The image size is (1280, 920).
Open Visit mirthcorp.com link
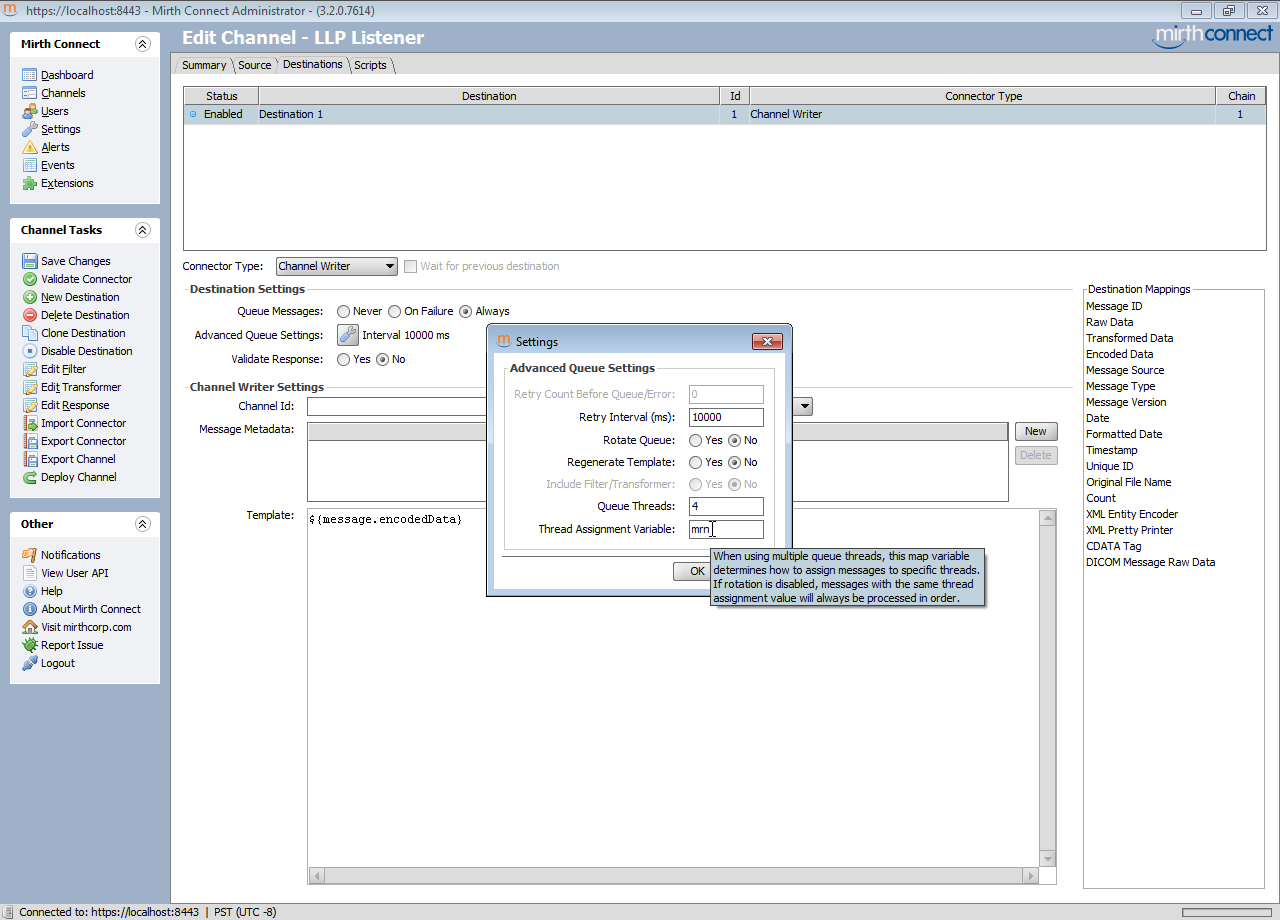click(86, 627)
